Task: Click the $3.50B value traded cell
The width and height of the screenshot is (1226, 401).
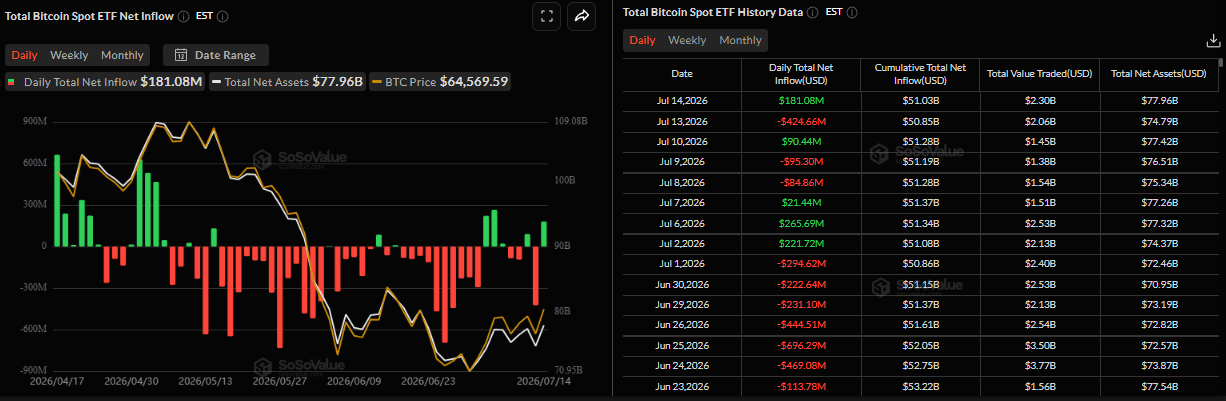Action: [1038, 346]
